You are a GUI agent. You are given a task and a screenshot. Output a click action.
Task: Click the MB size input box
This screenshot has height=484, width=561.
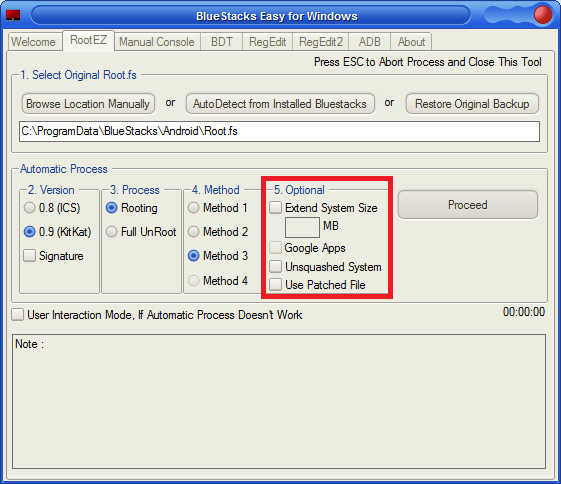point(302,227)
